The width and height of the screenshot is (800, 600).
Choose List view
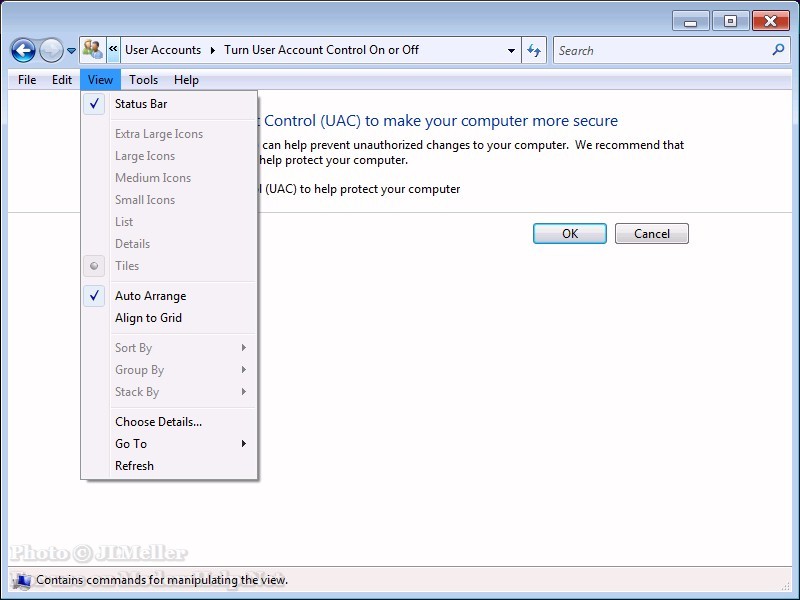coord(169,221)
